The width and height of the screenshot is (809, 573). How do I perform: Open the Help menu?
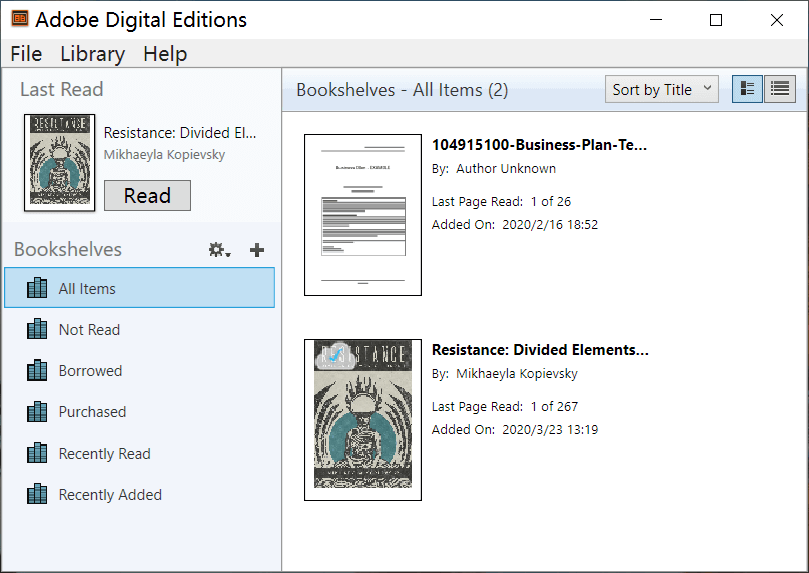click(x=165, y=54)
